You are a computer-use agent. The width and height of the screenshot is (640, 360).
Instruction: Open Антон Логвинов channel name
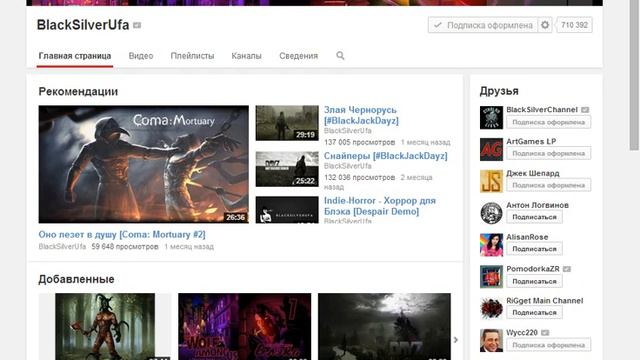point(537,205)
